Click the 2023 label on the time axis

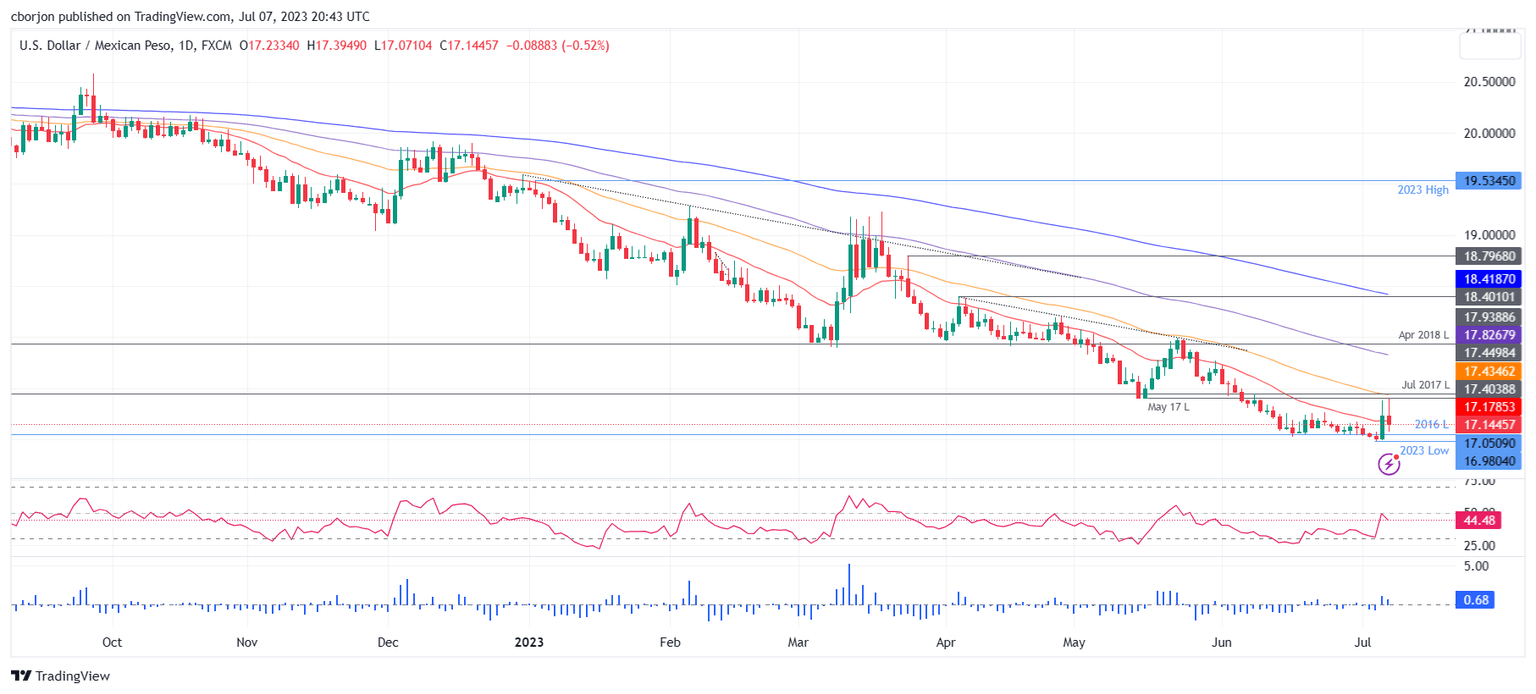529,643
